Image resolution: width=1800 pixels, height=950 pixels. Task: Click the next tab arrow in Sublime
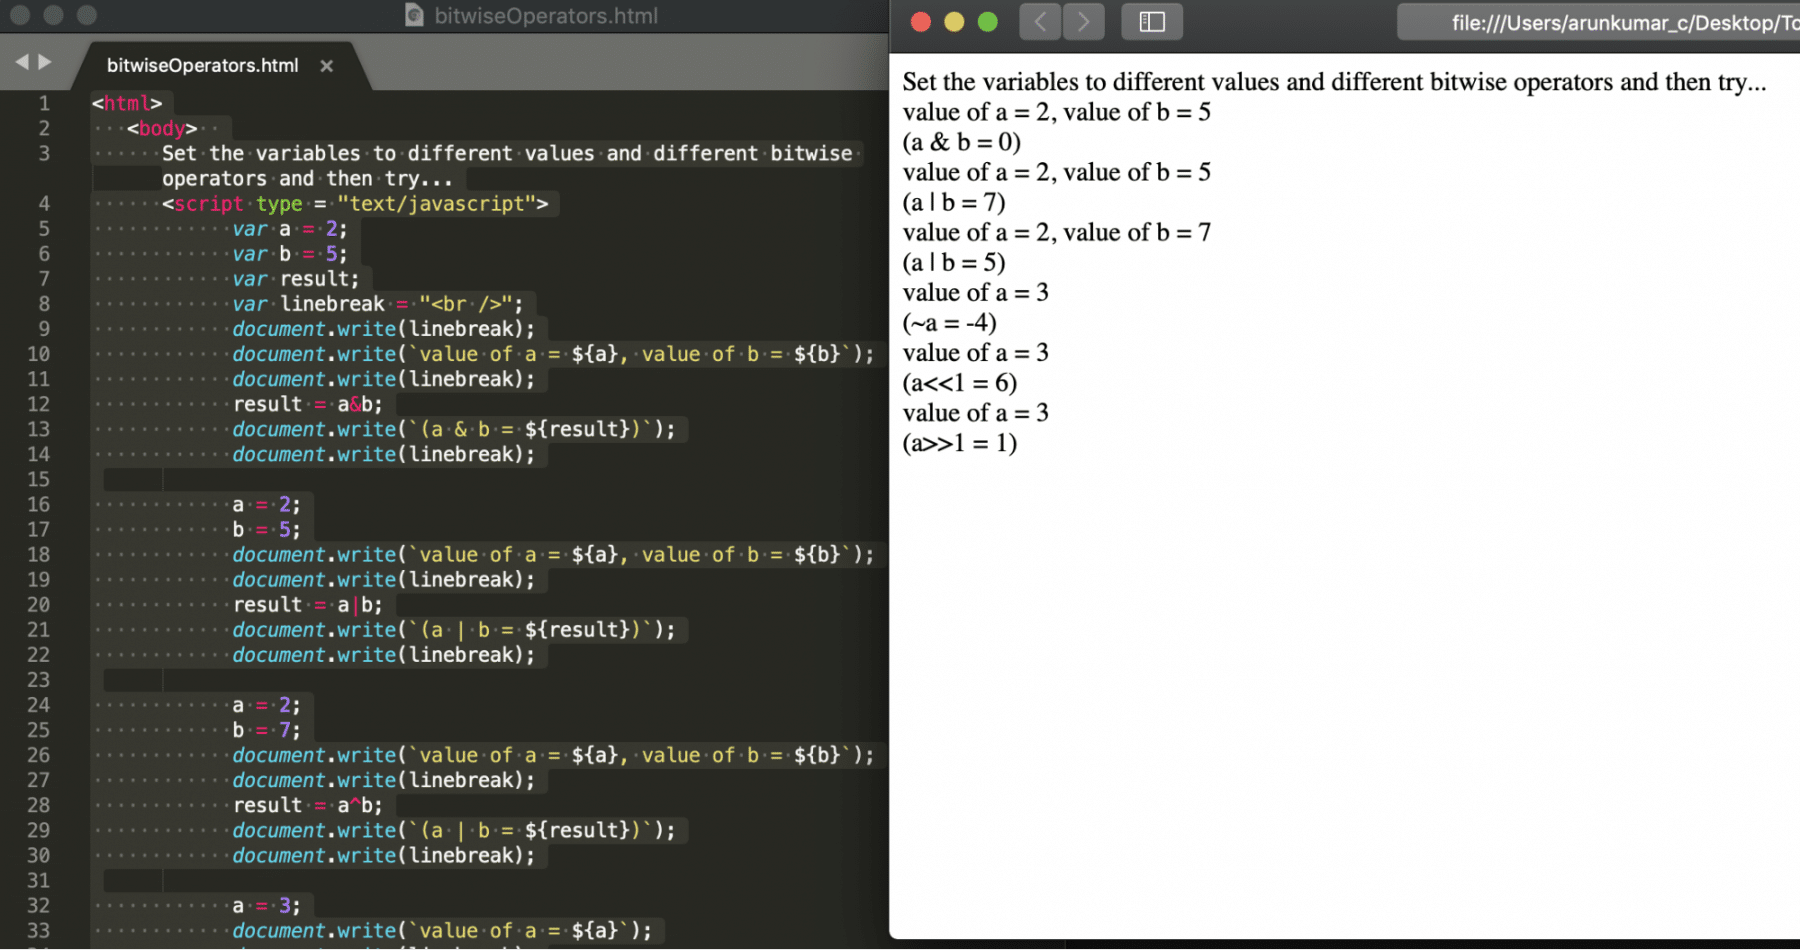(45, 62)
